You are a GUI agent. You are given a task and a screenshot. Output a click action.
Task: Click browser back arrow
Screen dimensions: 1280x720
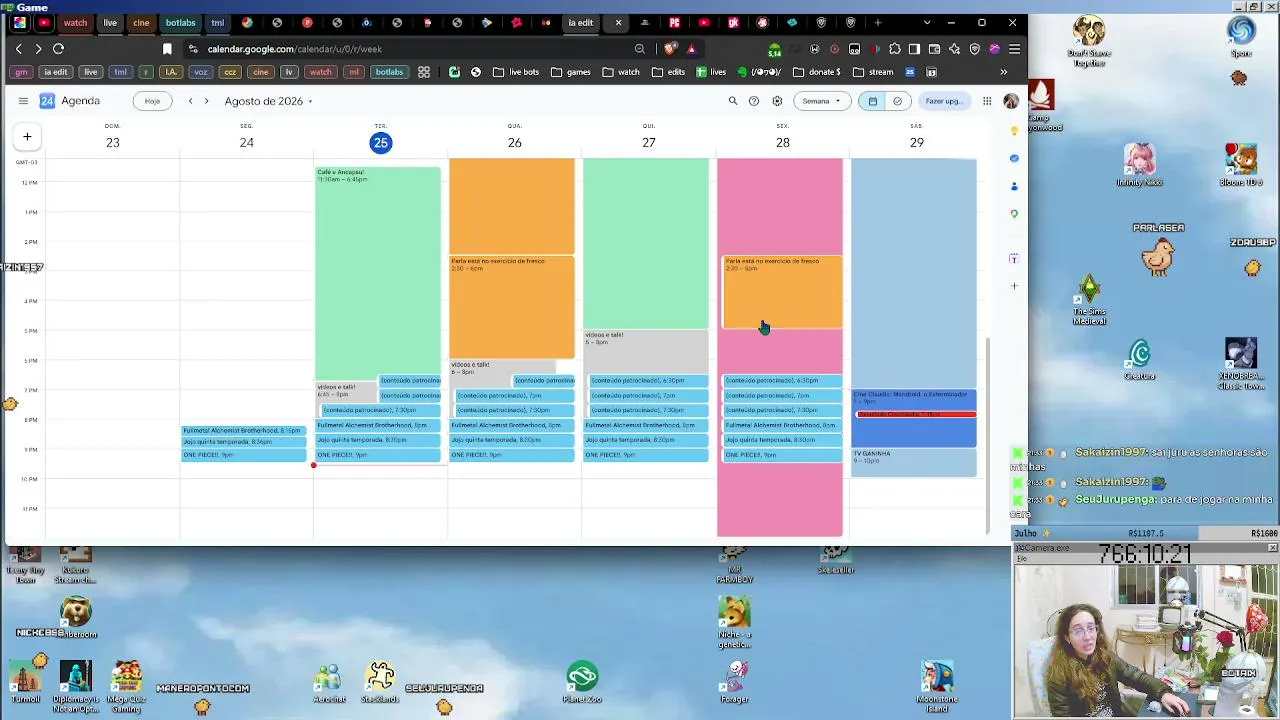[x=18, y=49]
